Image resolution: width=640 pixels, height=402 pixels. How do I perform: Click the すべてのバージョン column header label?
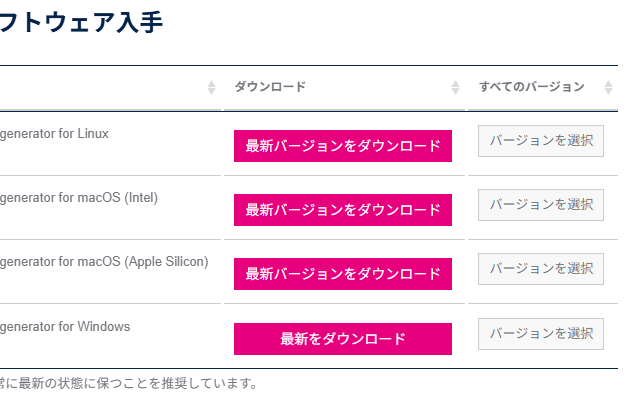(x=531, y=88)
